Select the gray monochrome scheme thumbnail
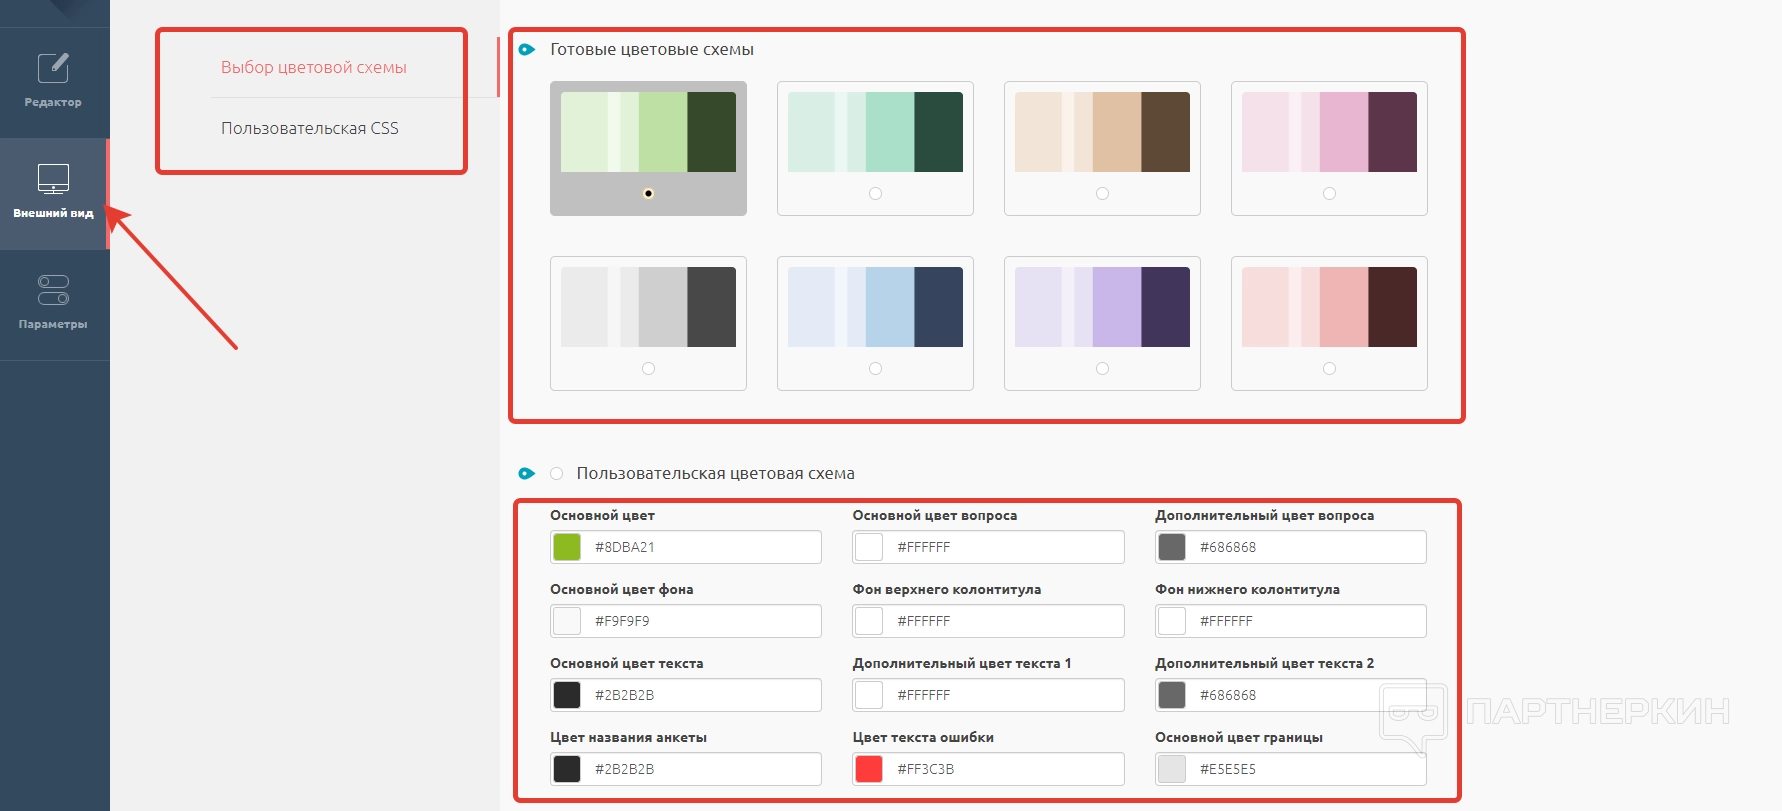Viewport: 1782px width, 811px height. (648, 307)
